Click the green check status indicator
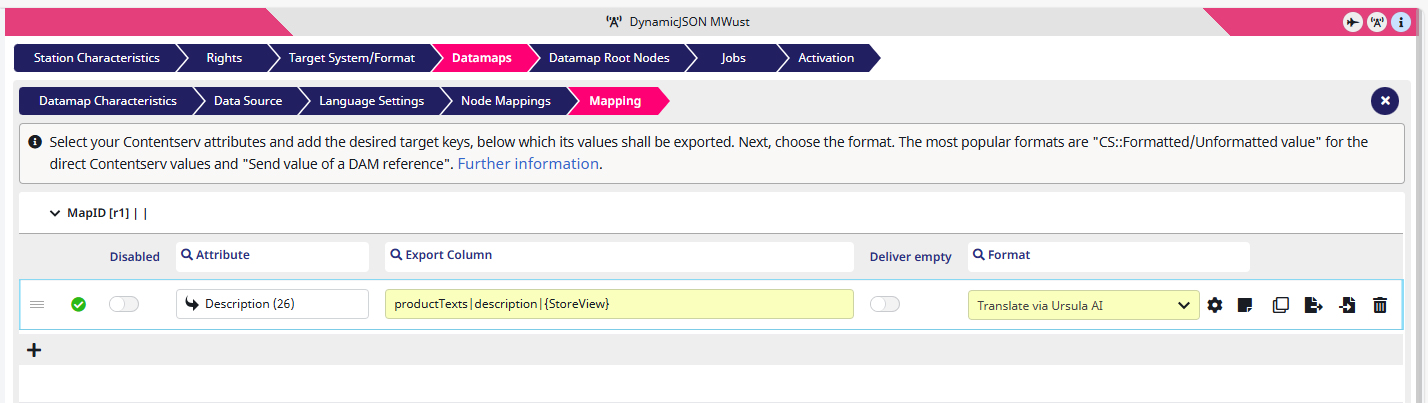1428x403 pixels. tap(78, 304)
